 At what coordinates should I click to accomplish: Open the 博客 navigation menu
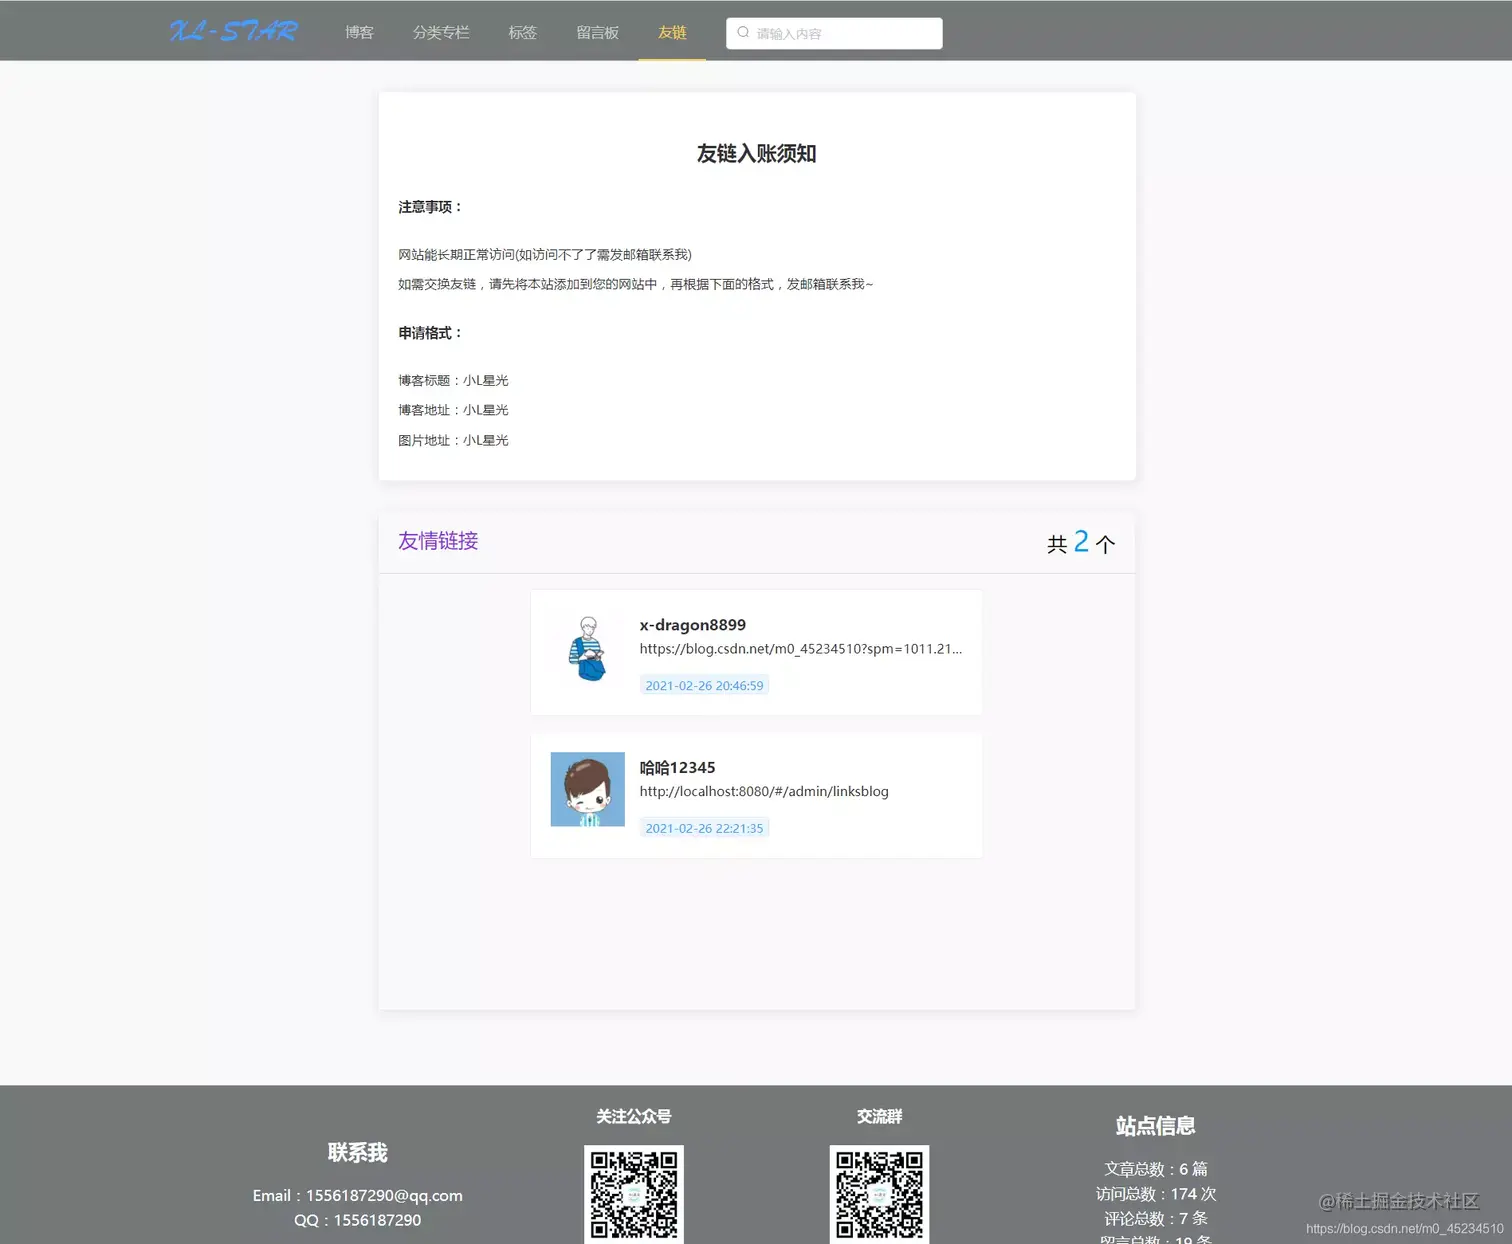(358, 32)
